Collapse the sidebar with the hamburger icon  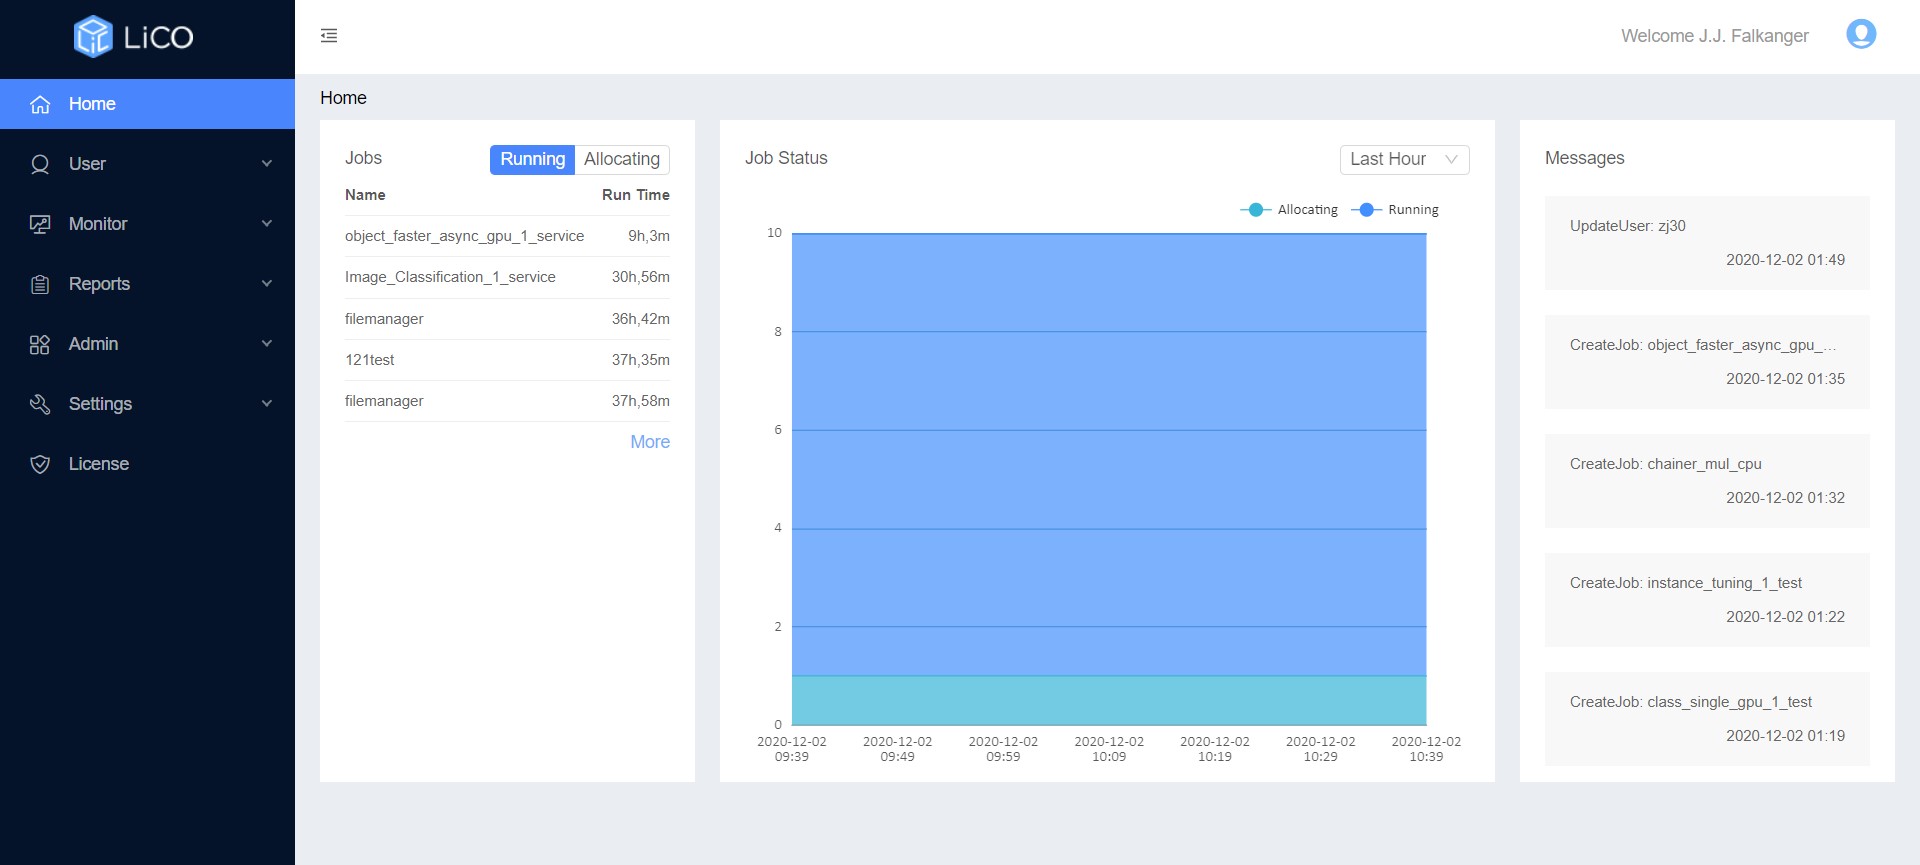329,36
